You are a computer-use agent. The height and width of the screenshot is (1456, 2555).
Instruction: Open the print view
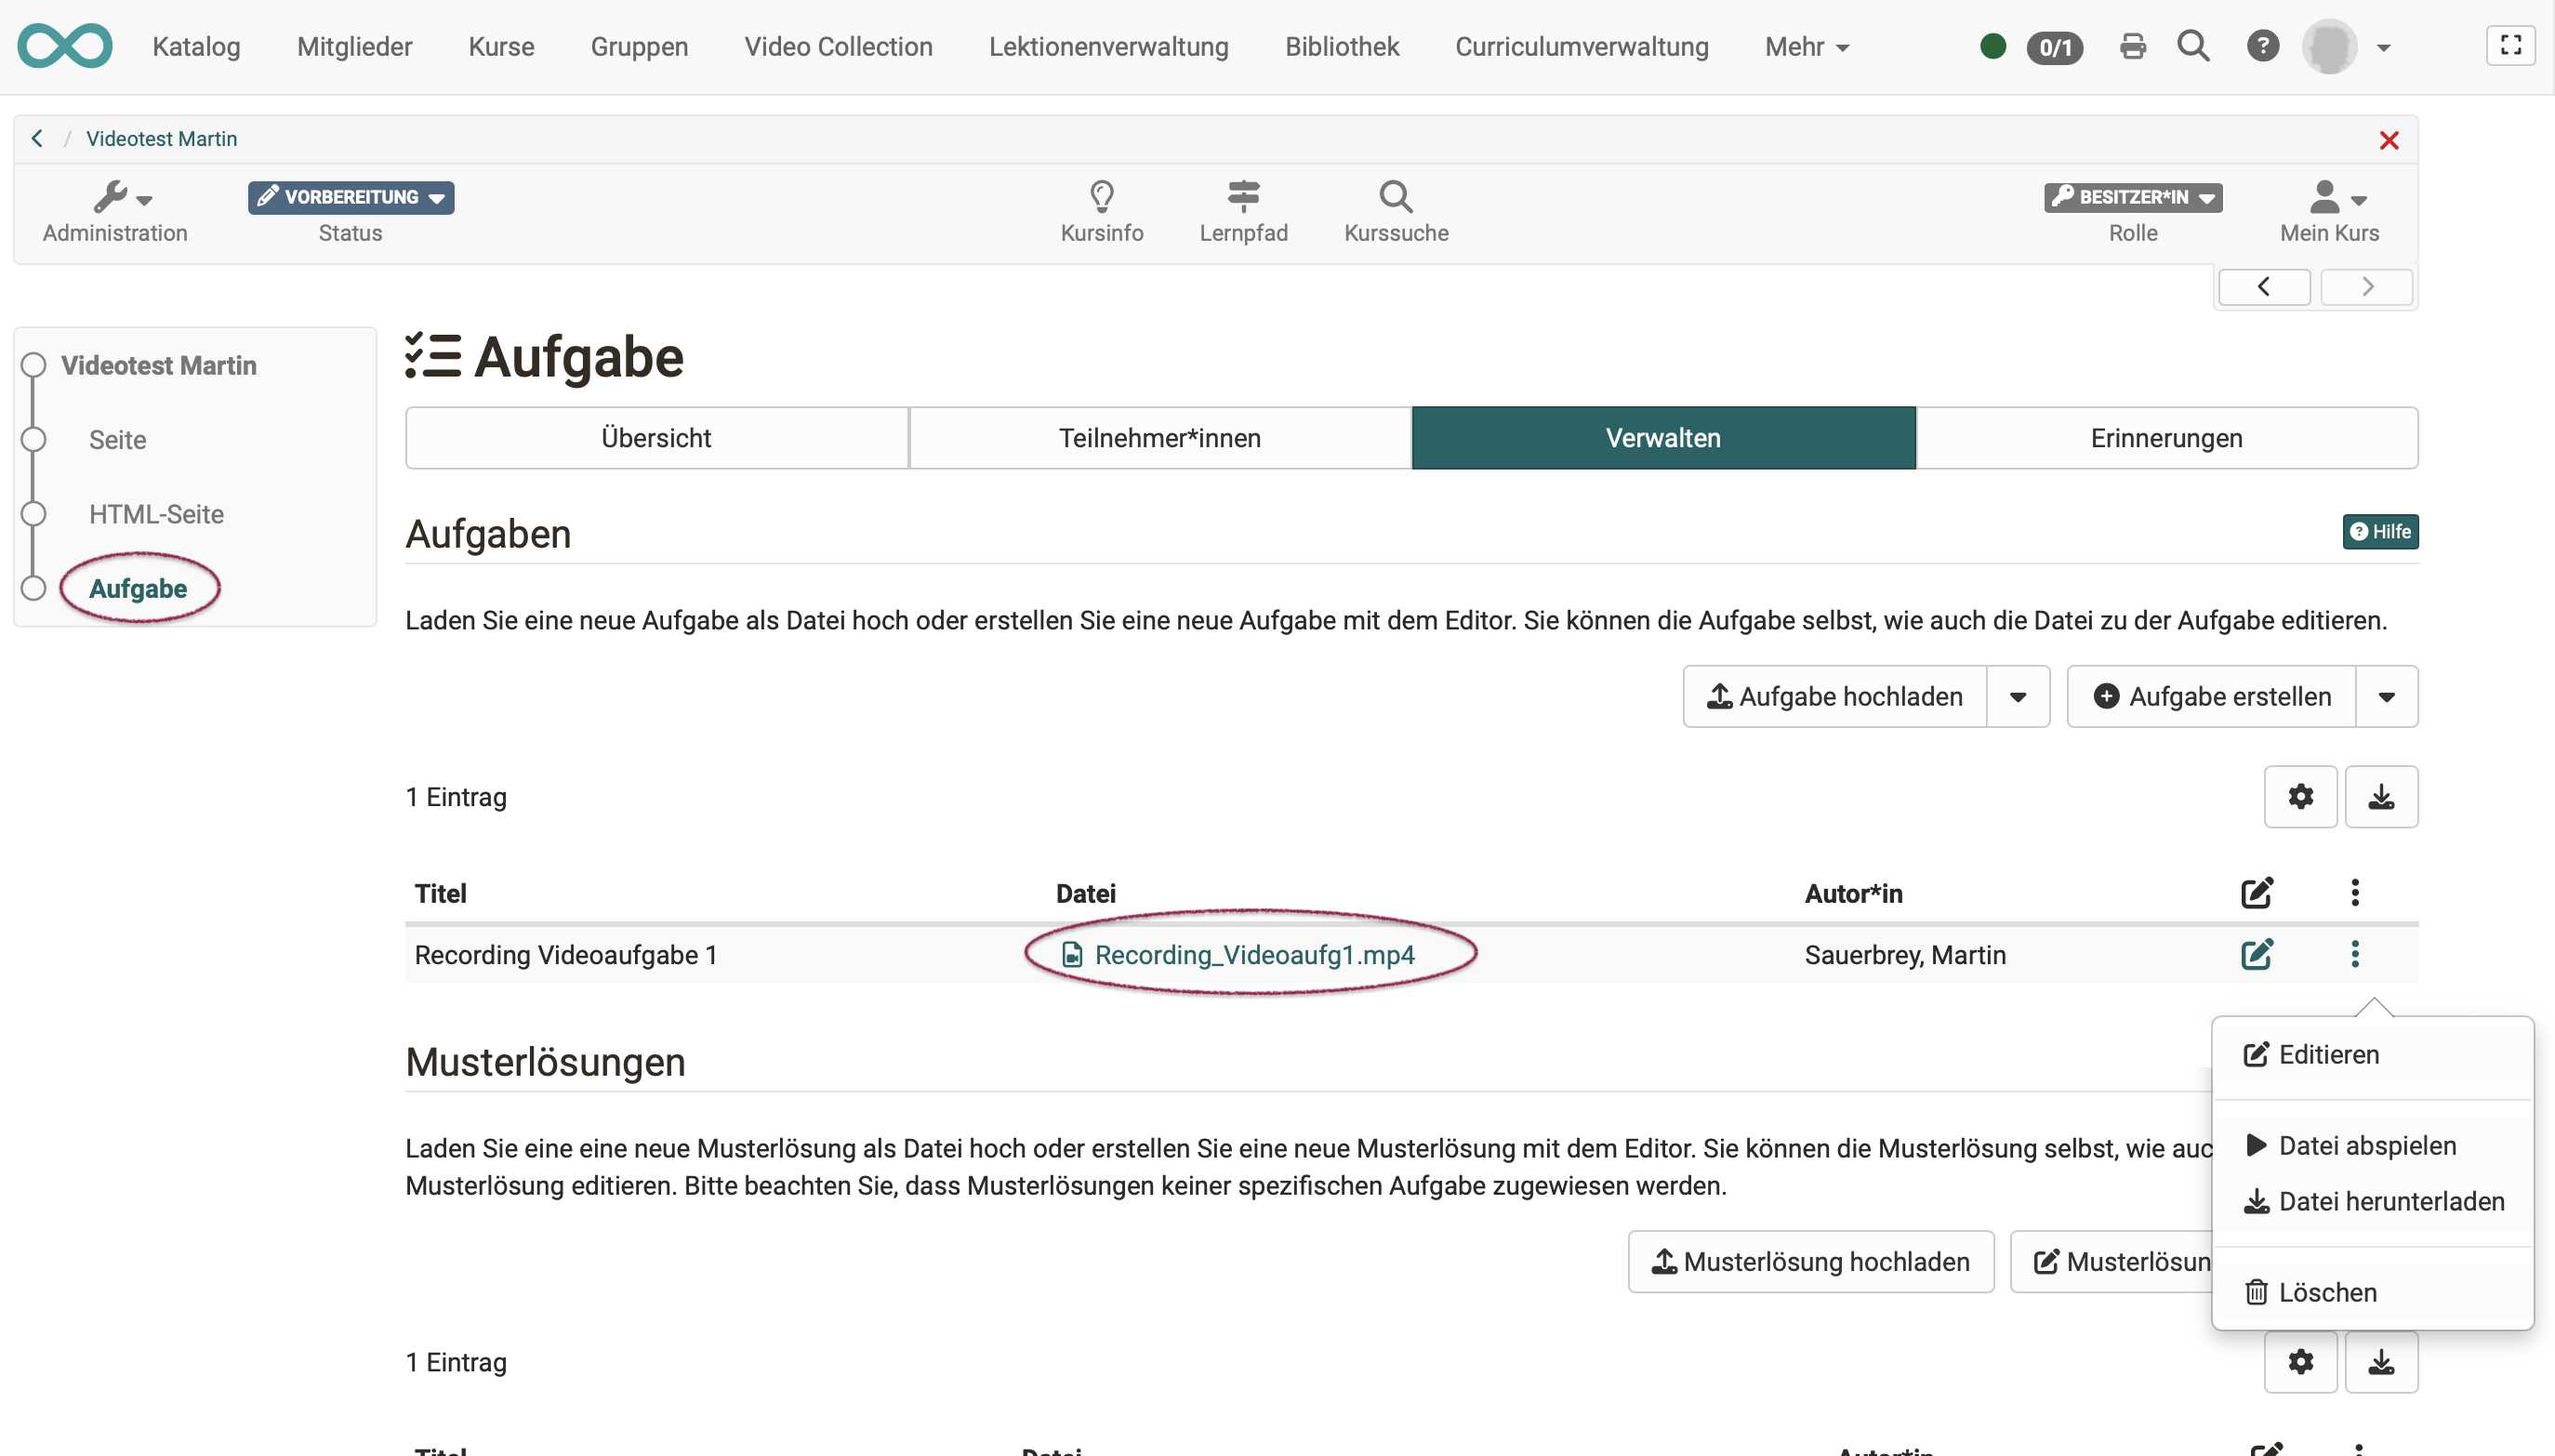click(x=2133, y=46)
